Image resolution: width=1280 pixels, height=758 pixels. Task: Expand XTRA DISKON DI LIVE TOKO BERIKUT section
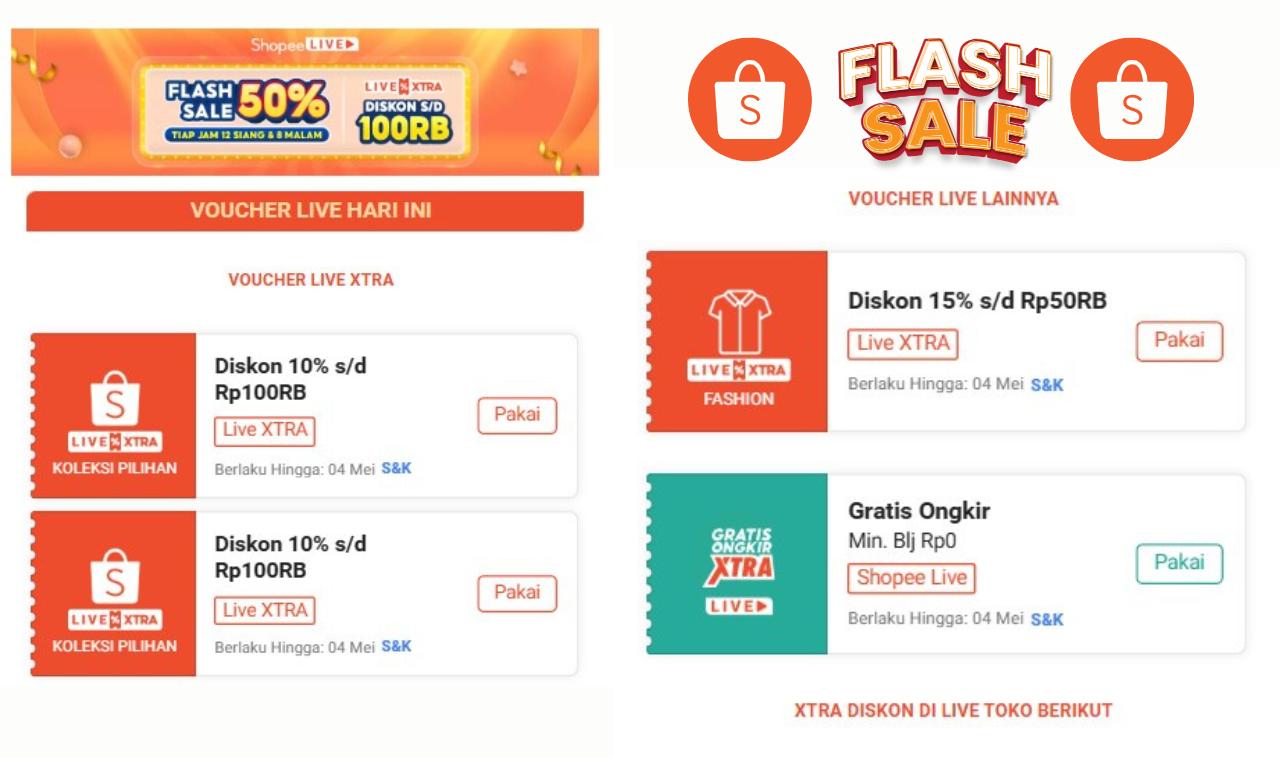[955, 711]
